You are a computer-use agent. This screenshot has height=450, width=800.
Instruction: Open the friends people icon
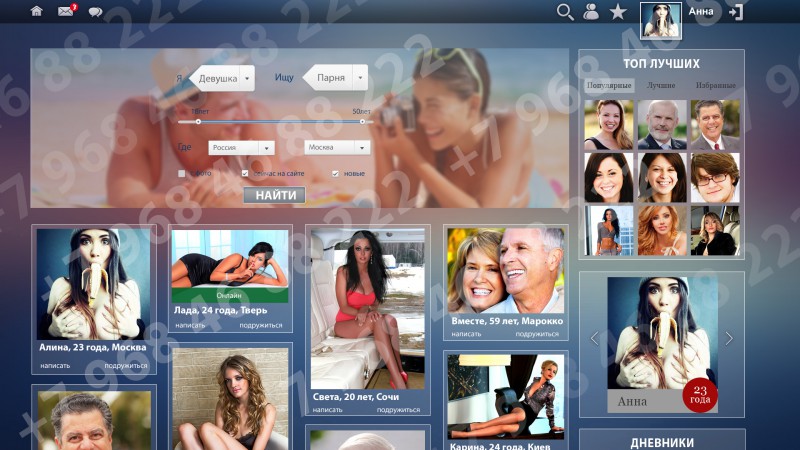pos(591,11)
